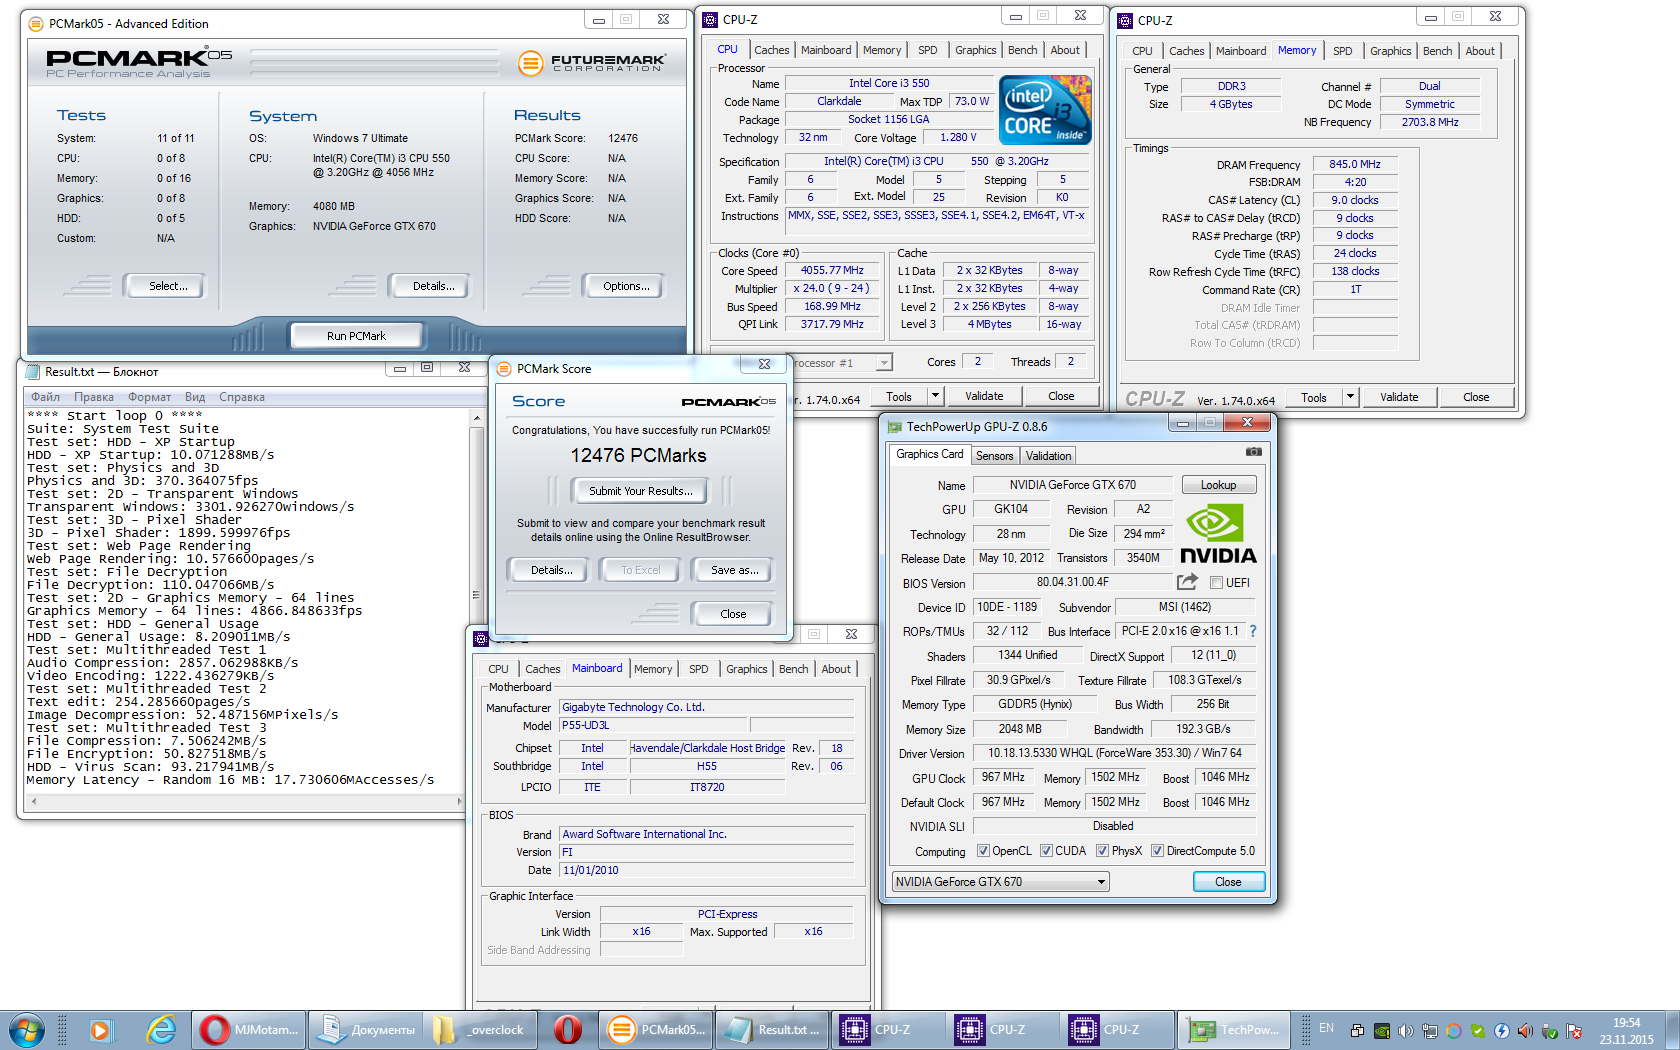
Task: Click Submit Your Results button
Action: tap(640, 491)
